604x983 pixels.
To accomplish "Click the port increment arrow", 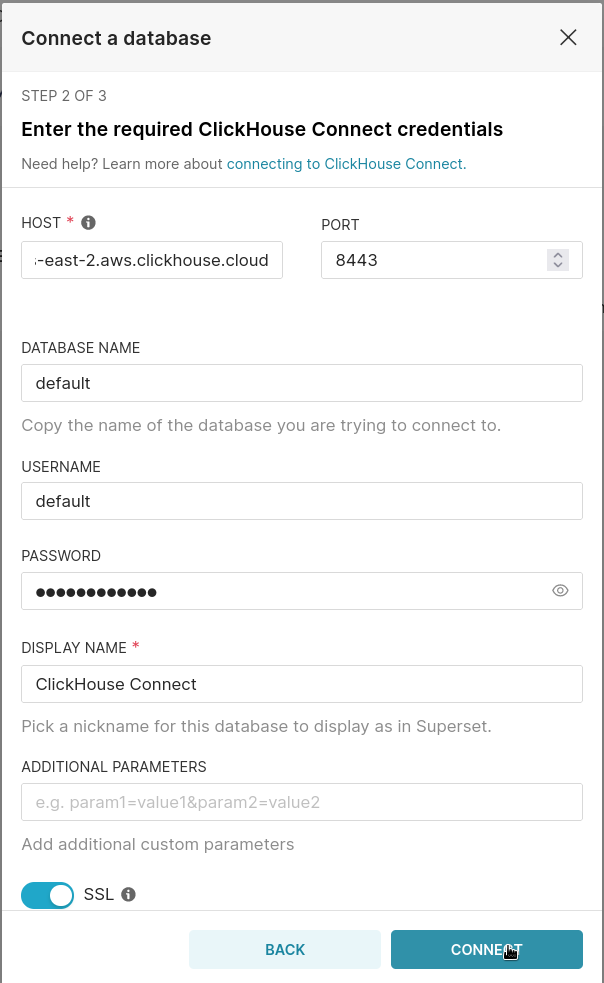I will click(x=558, y=255).
